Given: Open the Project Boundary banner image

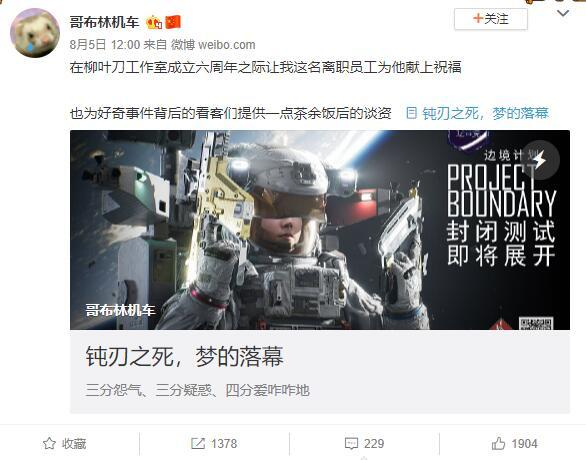Looking at the screenshot, I should [320, 230].
